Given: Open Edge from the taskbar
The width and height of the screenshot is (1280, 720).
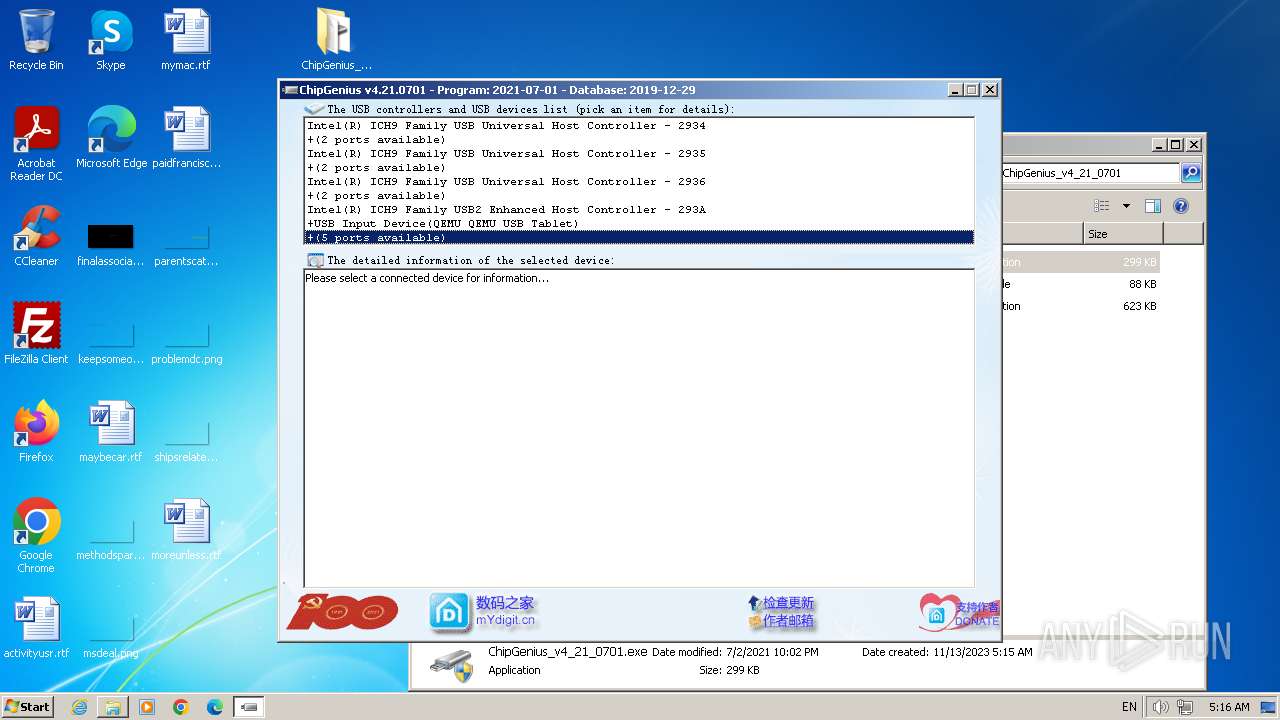Looking at the screenshot, I should [x=215, y=707].
